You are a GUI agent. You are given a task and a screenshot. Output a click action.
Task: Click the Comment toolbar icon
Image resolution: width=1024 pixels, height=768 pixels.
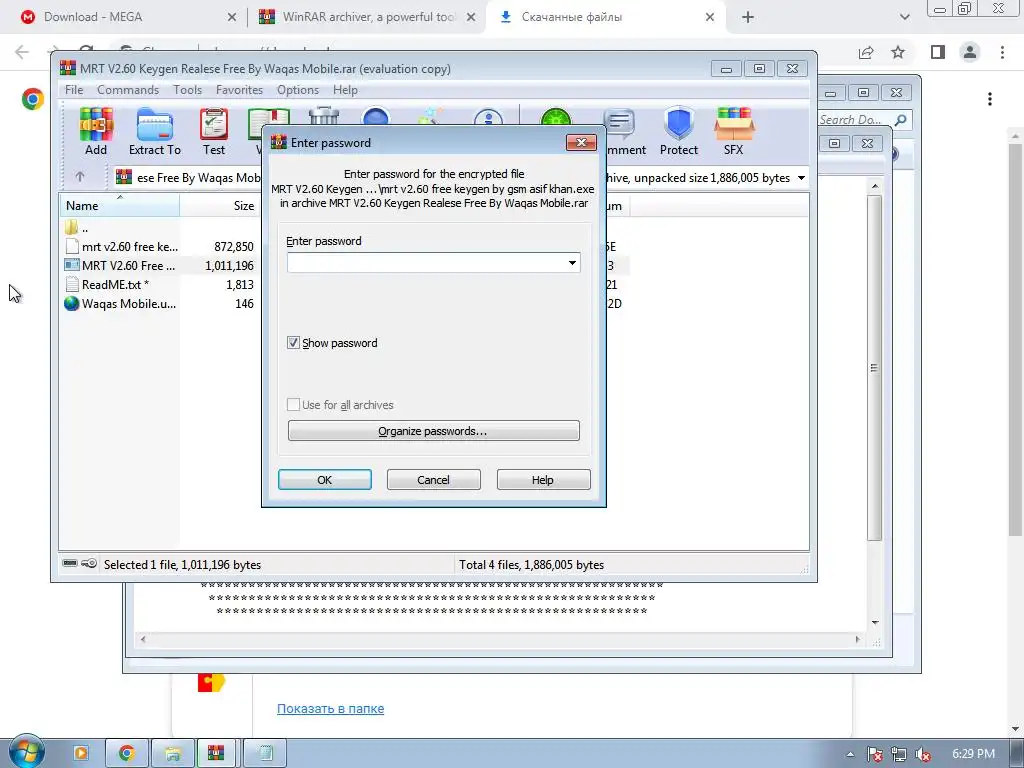pos(620,131)
